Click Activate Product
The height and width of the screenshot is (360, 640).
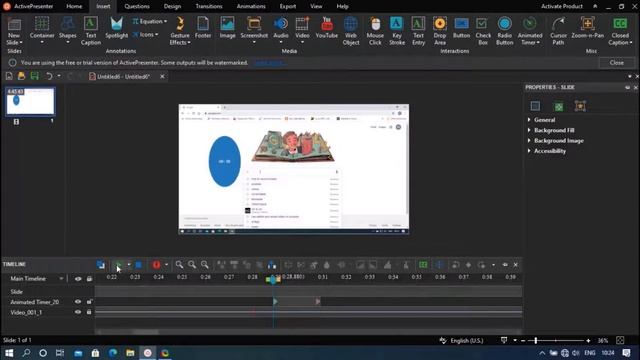pyautogui.click(x=562, y=6)
